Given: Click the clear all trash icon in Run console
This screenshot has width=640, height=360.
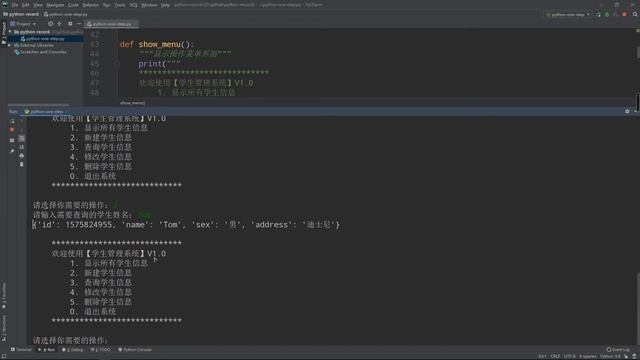Looking at the screenshot, I should click(x=22, y=164).
